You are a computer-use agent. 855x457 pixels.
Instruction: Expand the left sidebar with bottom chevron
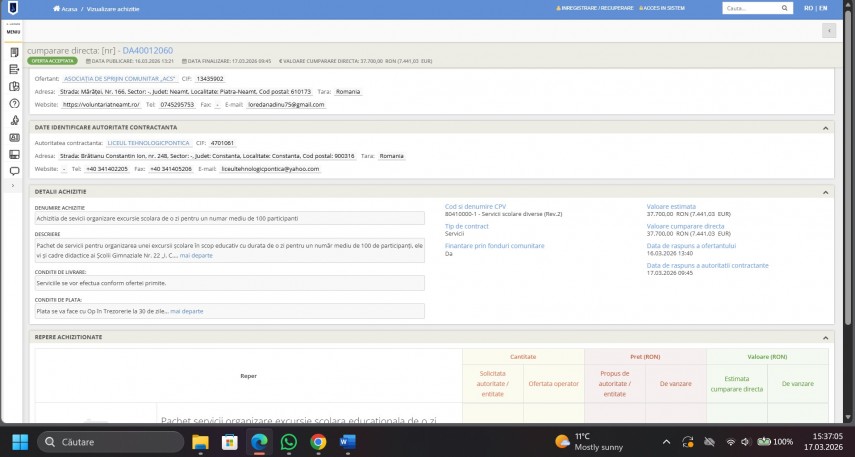coord(14,187)
